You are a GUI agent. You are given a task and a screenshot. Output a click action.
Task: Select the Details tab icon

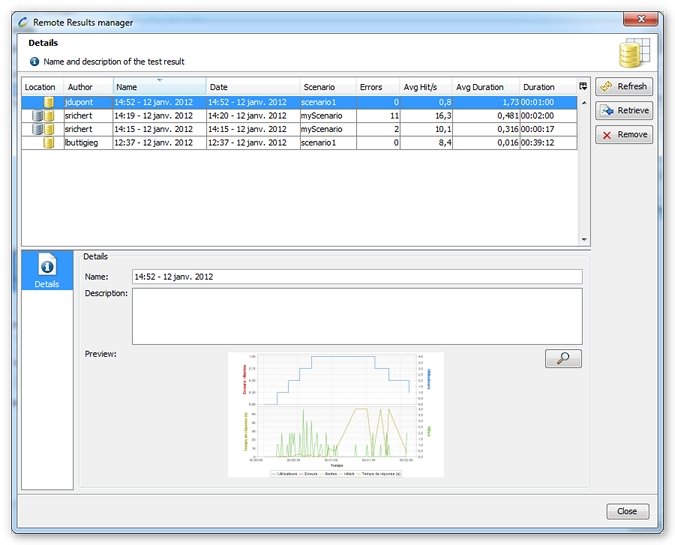pos(47,270)
